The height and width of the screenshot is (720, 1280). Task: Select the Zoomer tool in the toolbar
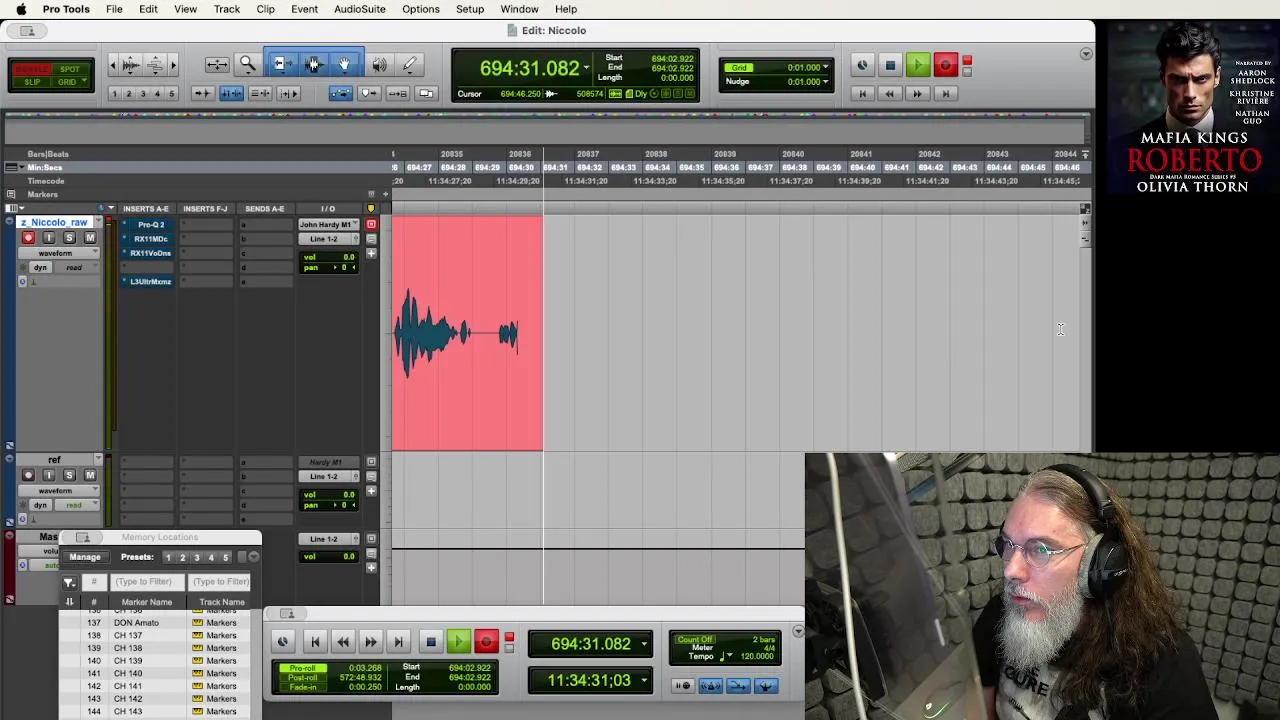coord(247,65)
